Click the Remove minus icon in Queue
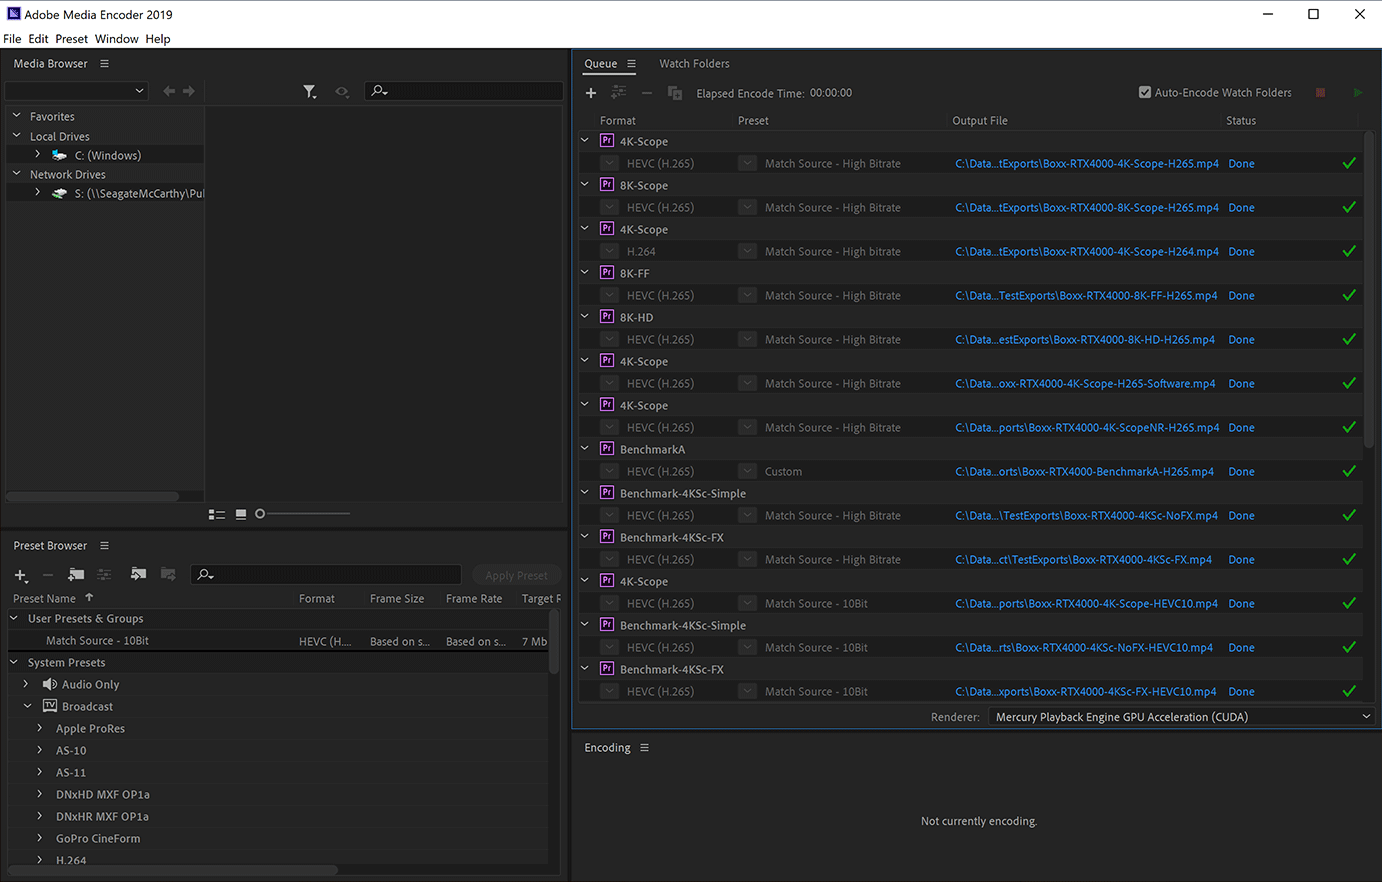This screenshot has height=882, width=1382. coord(647,93)
